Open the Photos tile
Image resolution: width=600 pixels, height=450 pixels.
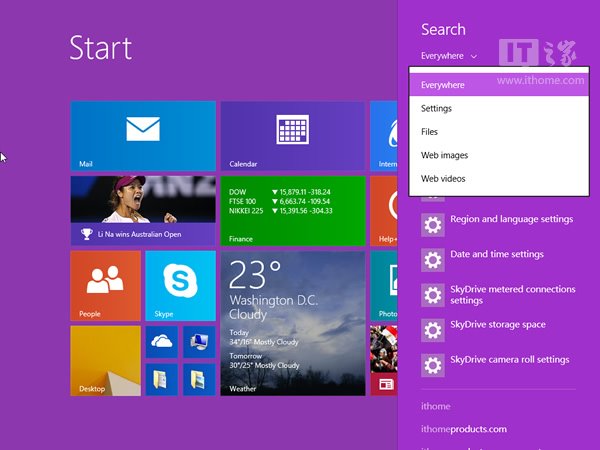pos(384,285)
